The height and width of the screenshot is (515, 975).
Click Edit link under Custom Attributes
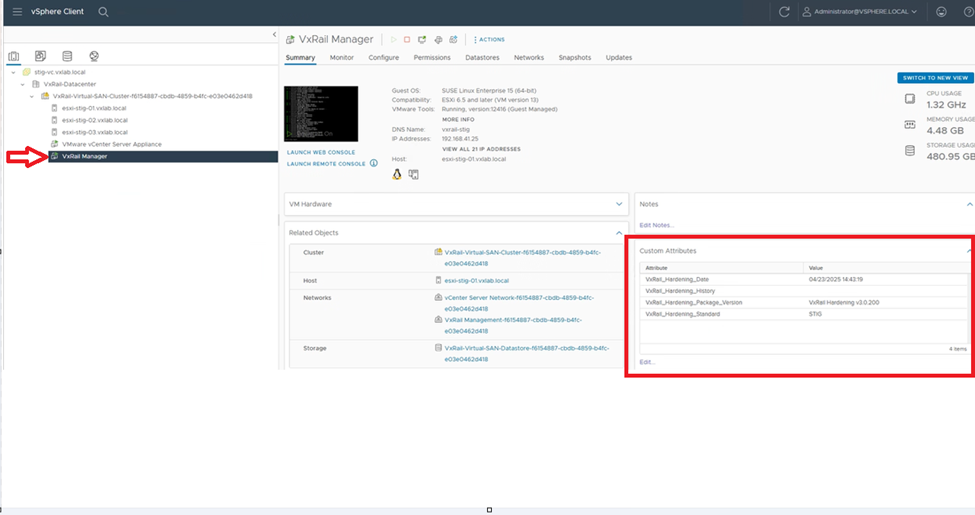647,362
